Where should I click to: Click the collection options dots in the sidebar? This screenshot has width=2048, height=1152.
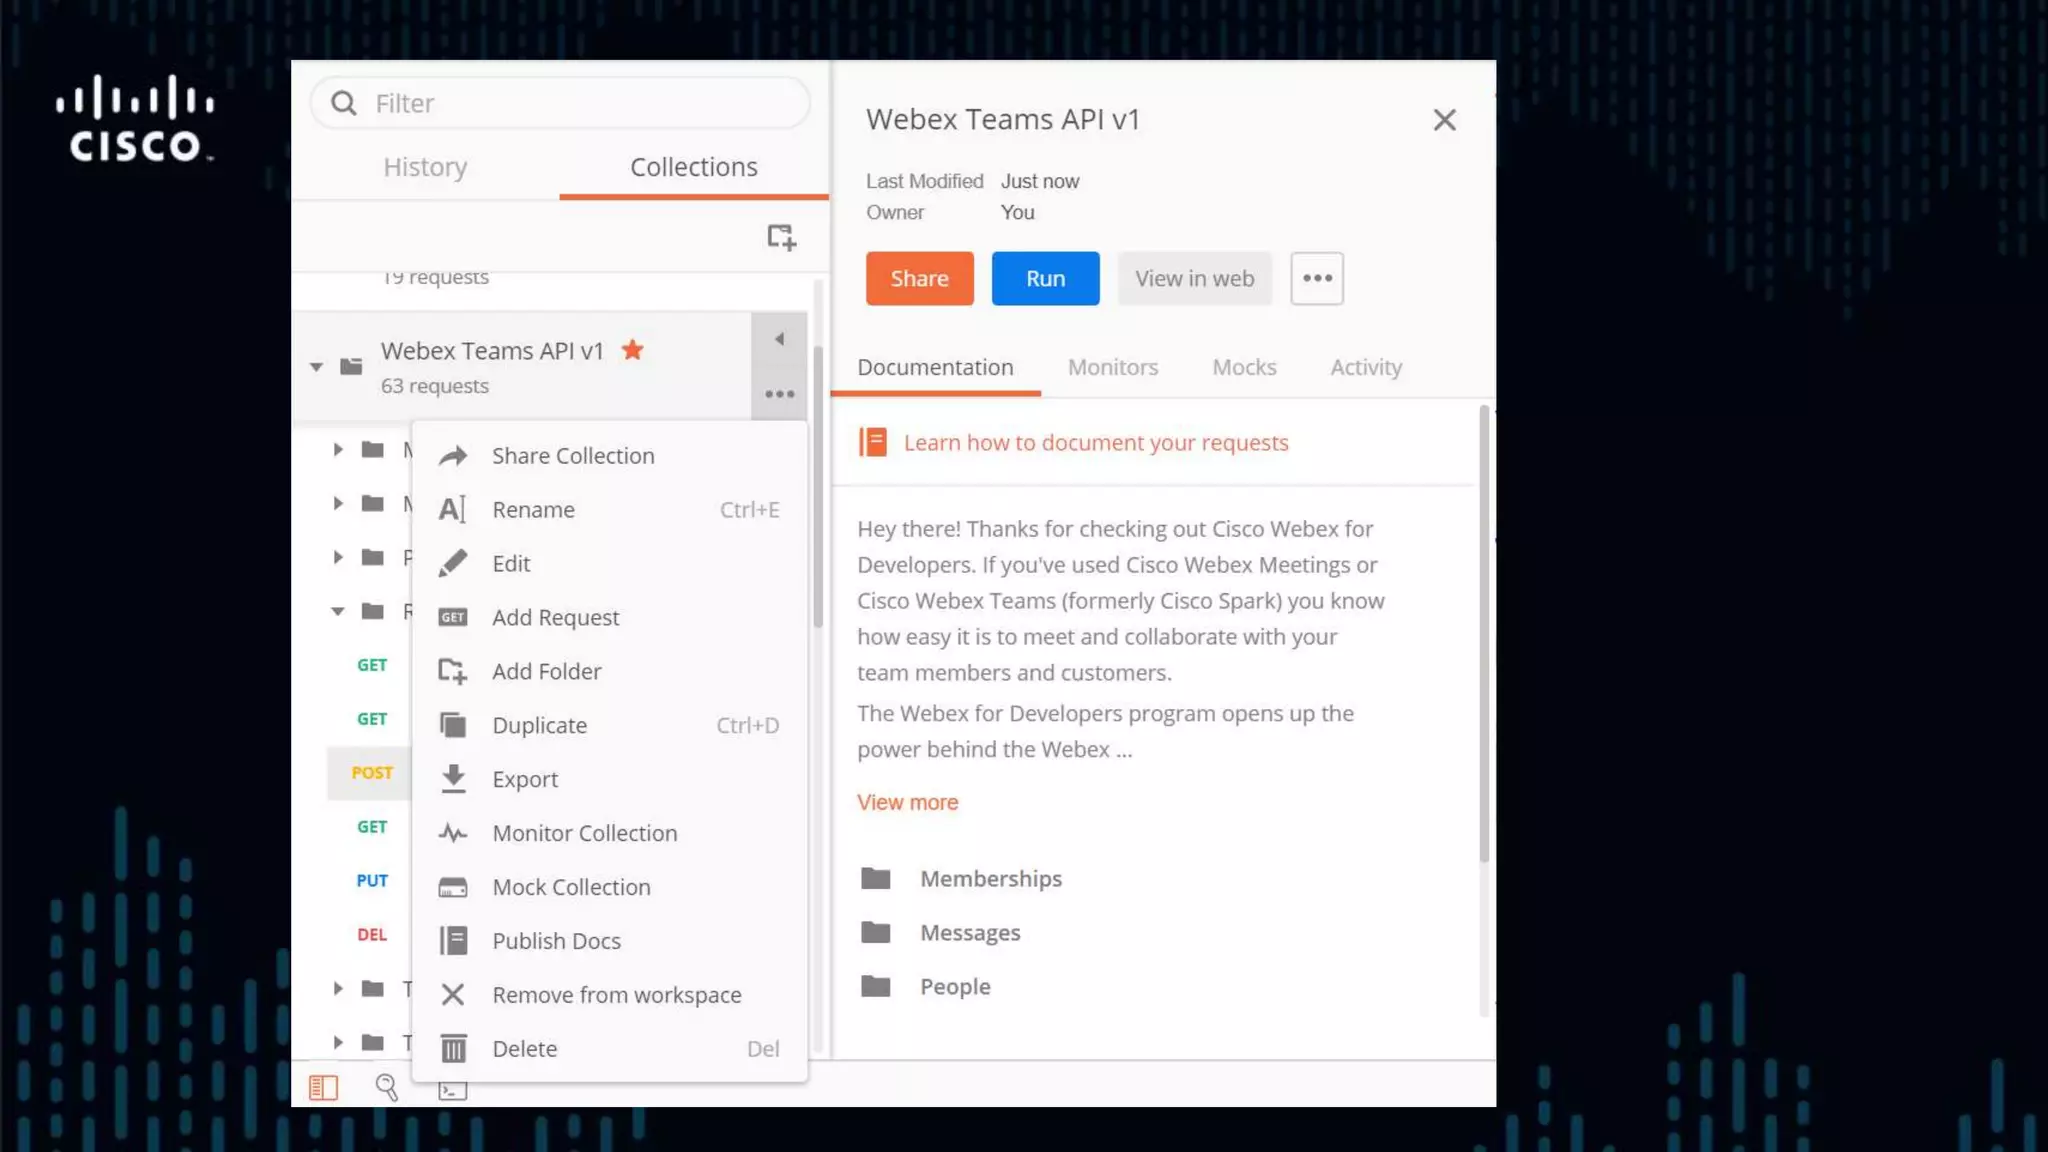tap(779, 394)
